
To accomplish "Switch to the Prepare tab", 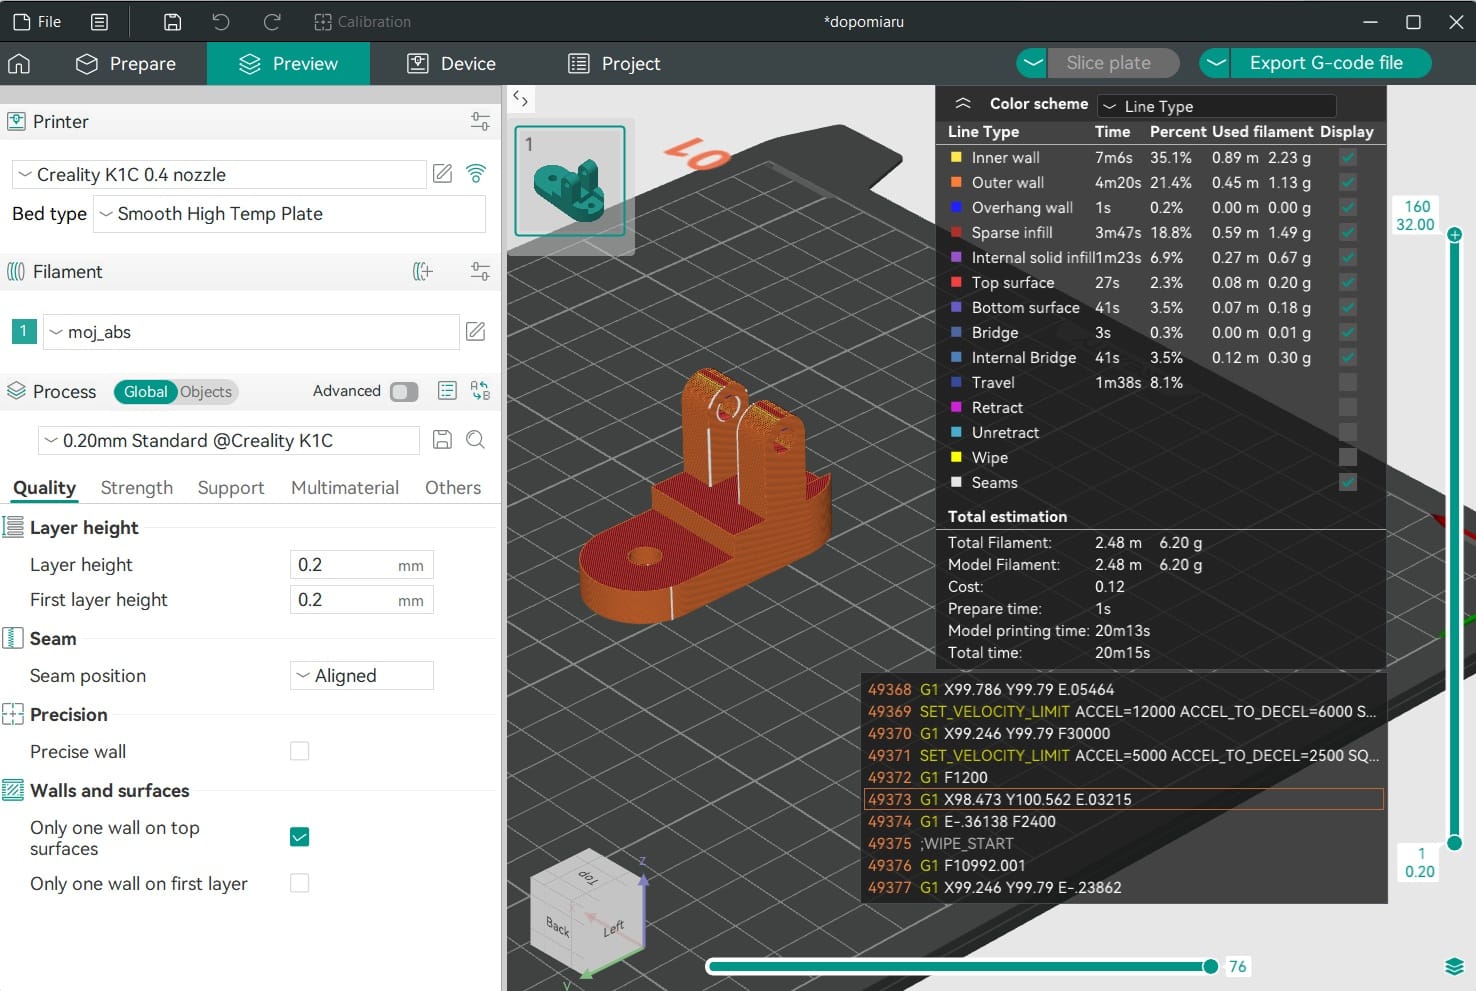I will [126, 64].
